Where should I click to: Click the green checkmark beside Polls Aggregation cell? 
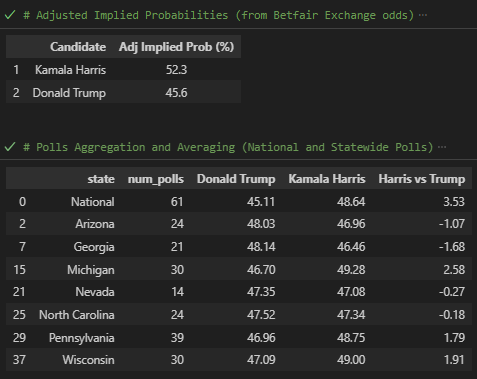tap(10, 147)
